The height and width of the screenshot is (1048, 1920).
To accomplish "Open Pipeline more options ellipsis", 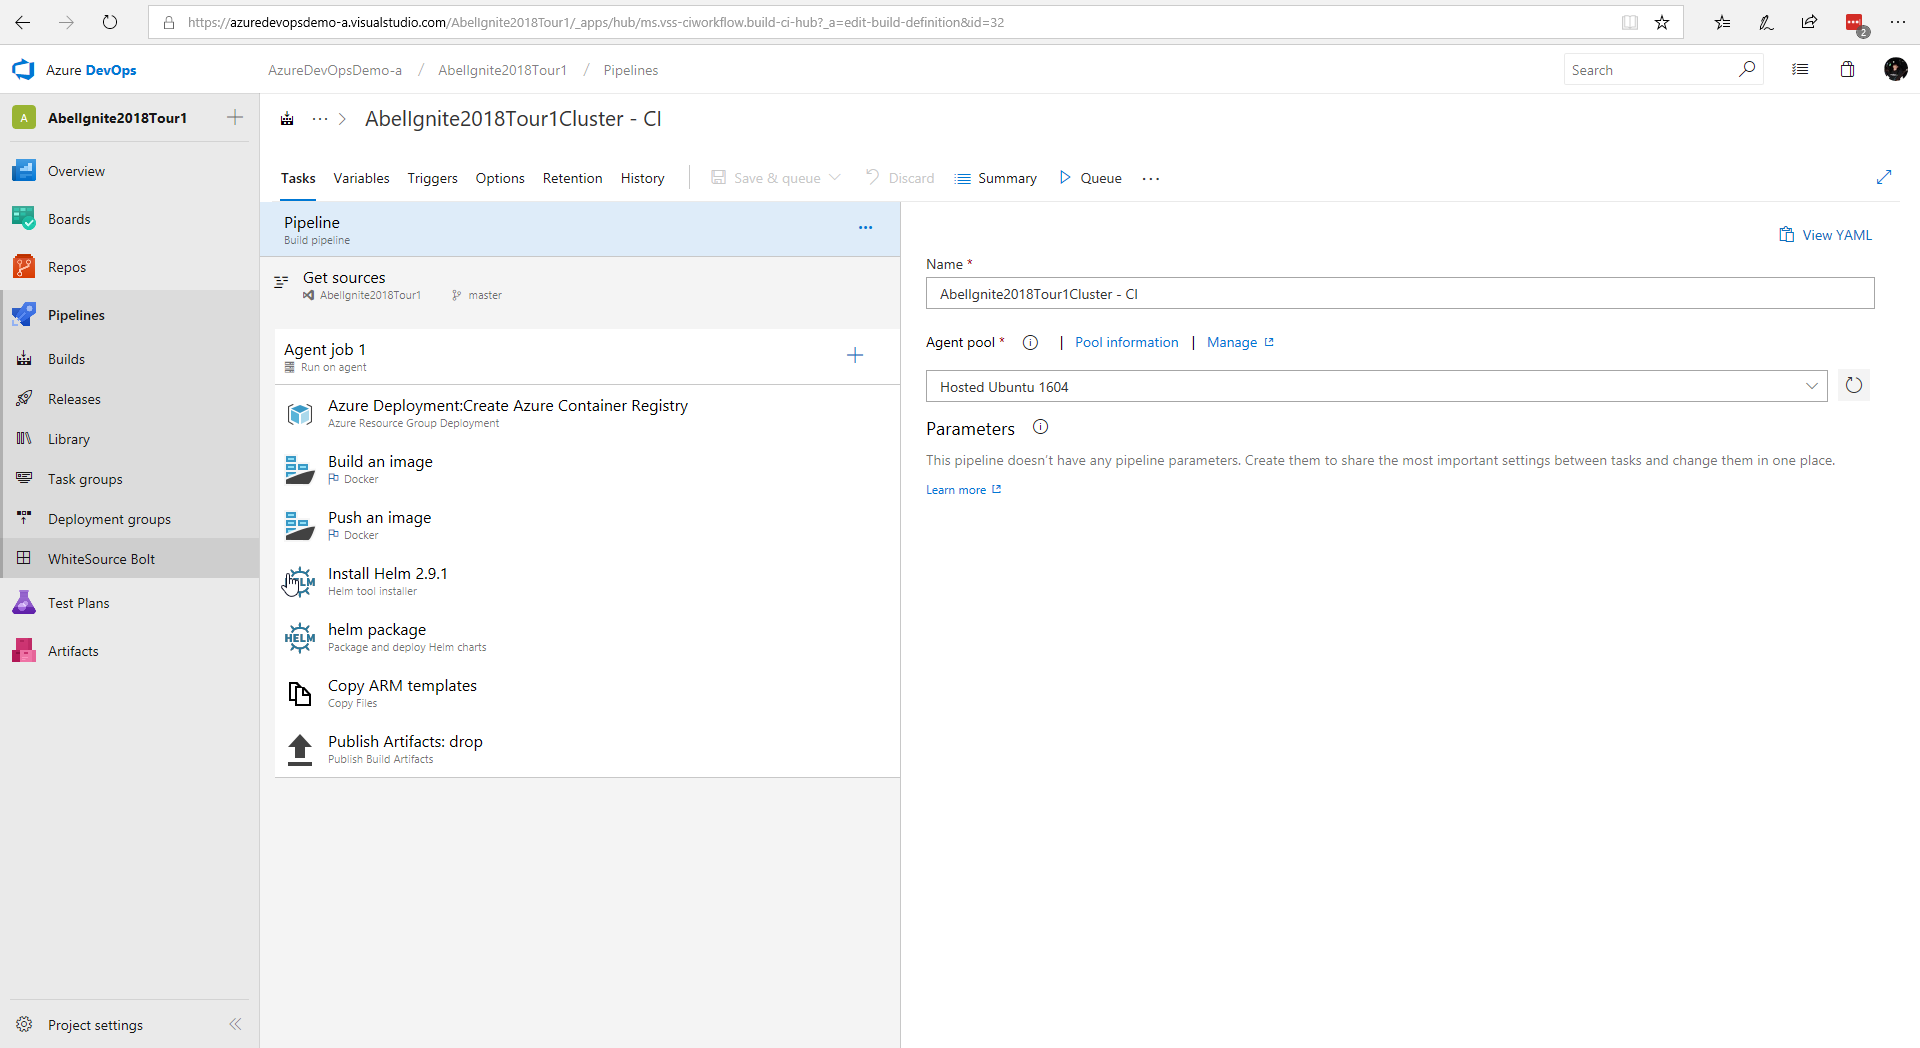I will tap(865, 228).
